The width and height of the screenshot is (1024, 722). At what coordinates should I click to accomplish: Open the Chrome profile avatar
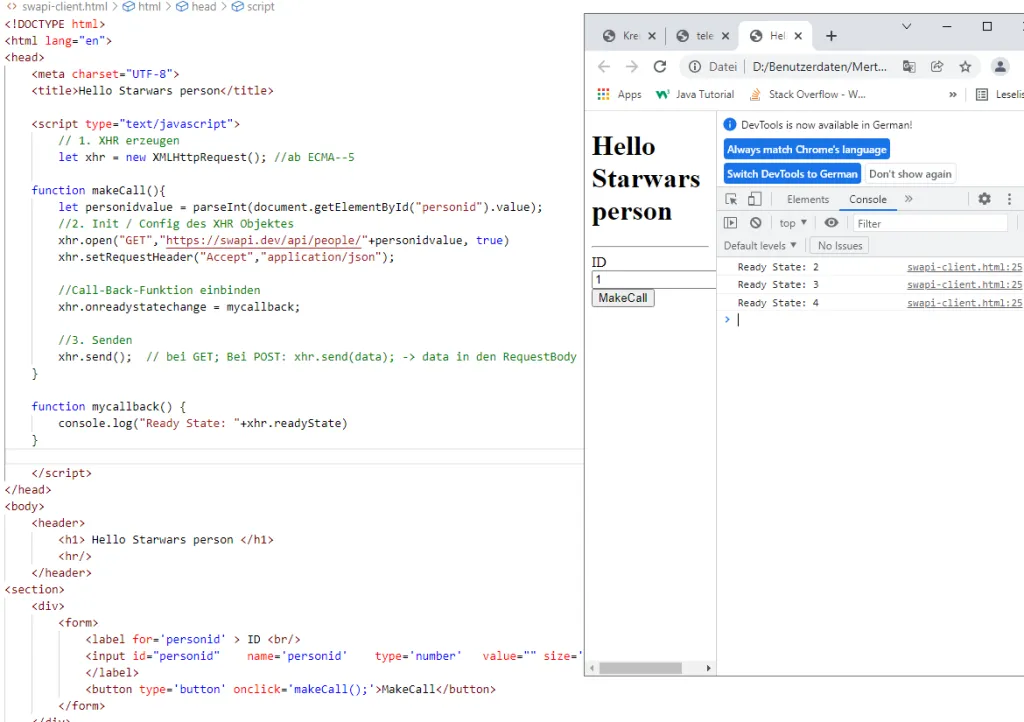[x=1000, y=67]
